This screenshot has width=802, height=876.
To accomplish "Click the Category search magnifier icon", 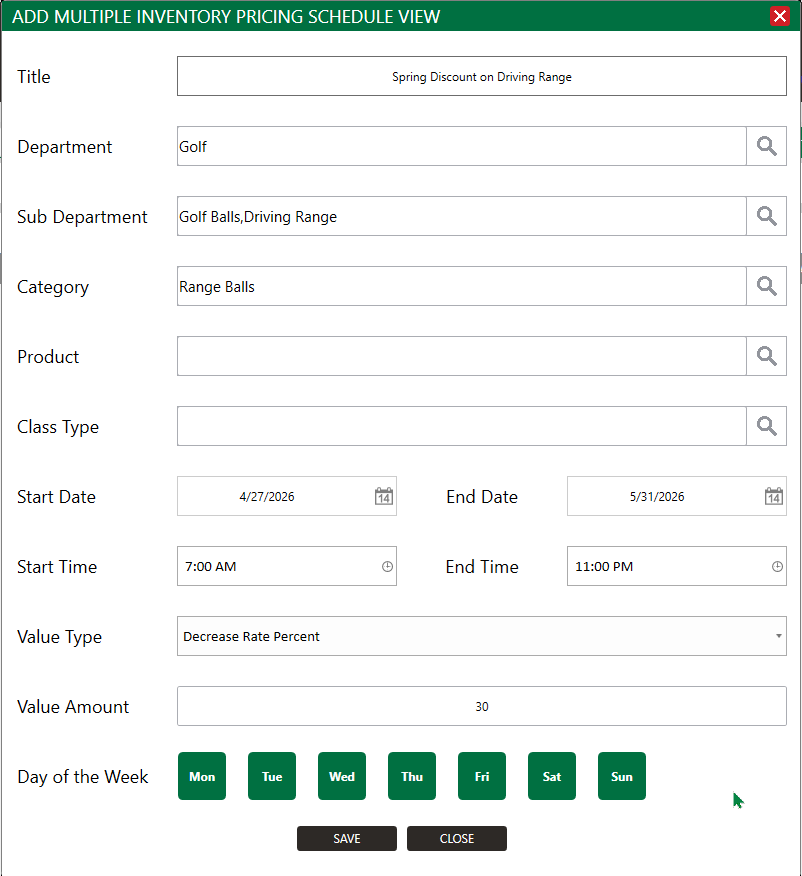I will coord(766,286).
